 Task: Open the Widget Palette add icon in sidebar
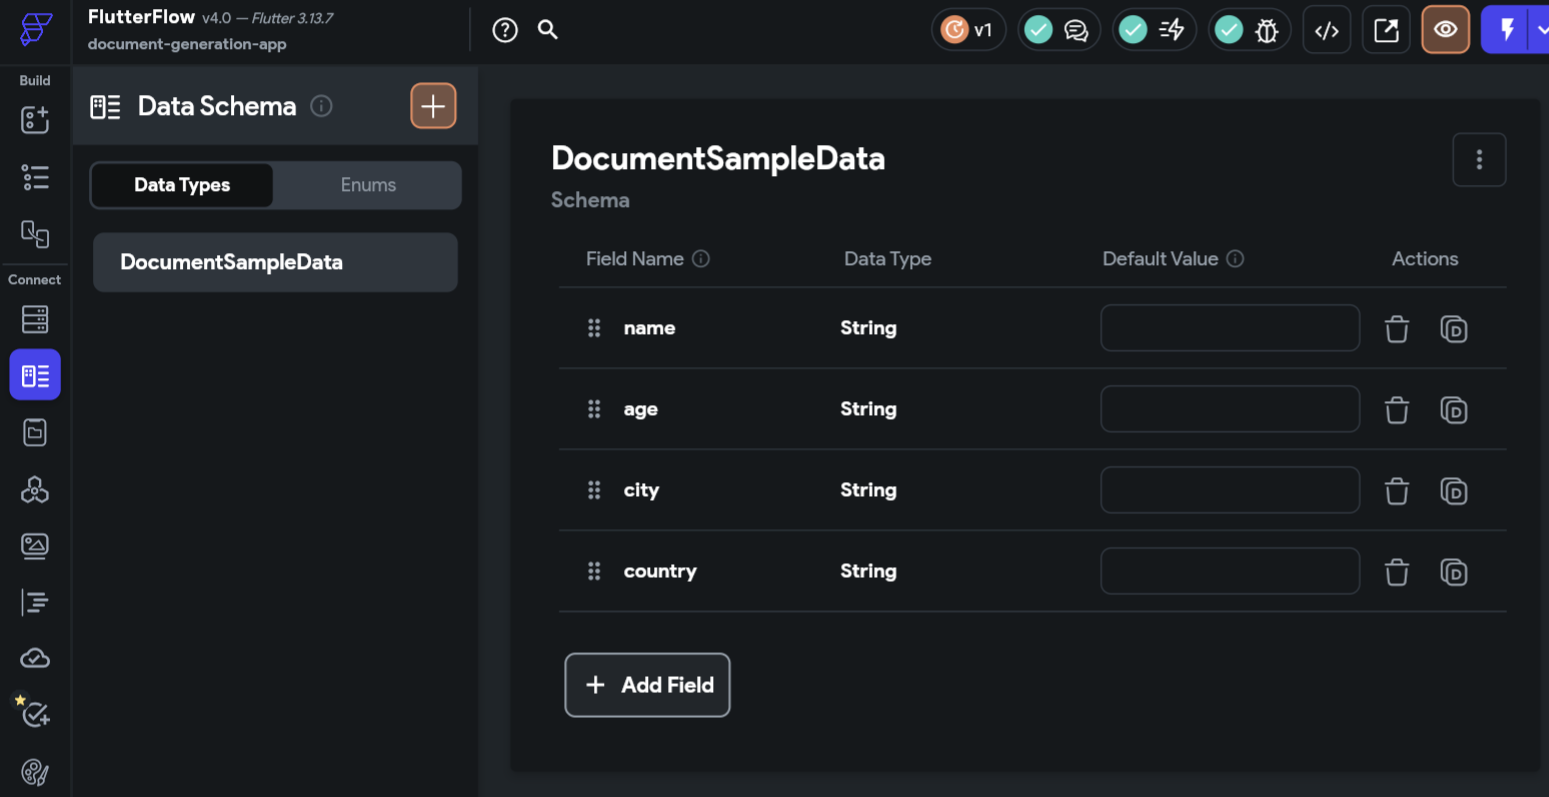(35, 120)
